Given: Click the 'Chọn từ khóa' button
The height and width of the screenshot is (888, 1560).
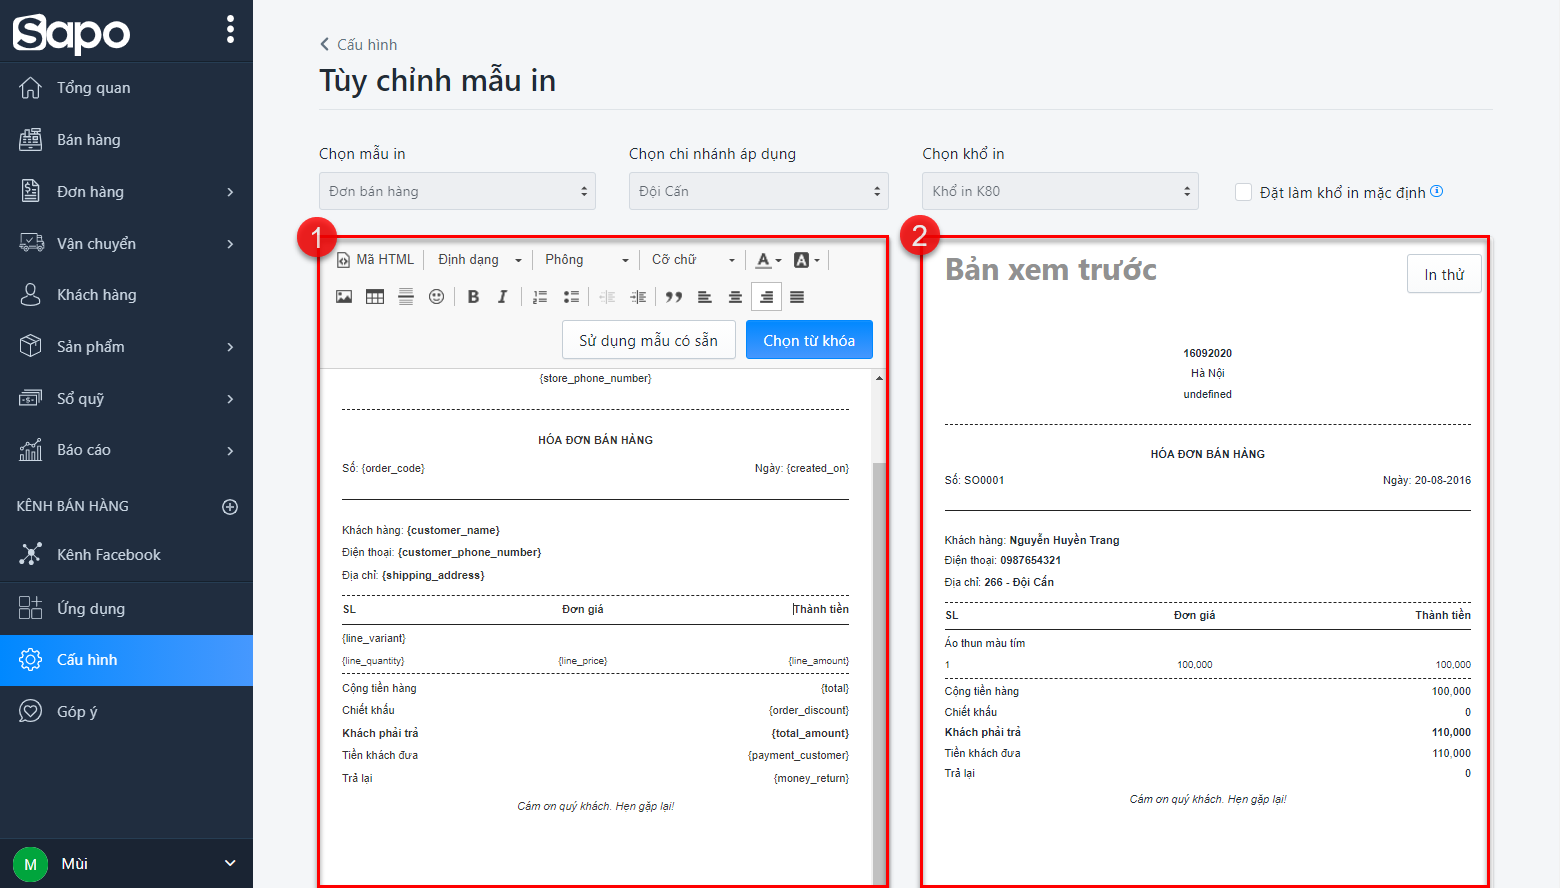Looking at the screenshot, I should pos(809,340).
